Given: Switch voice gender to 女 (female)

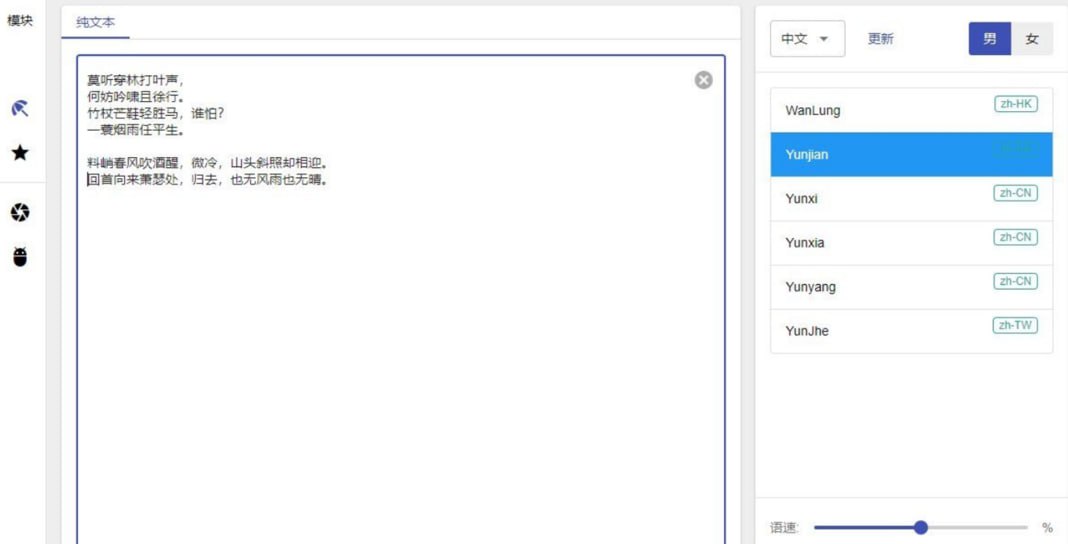Looking at the screenshot, I should [x=1032, y=39].
